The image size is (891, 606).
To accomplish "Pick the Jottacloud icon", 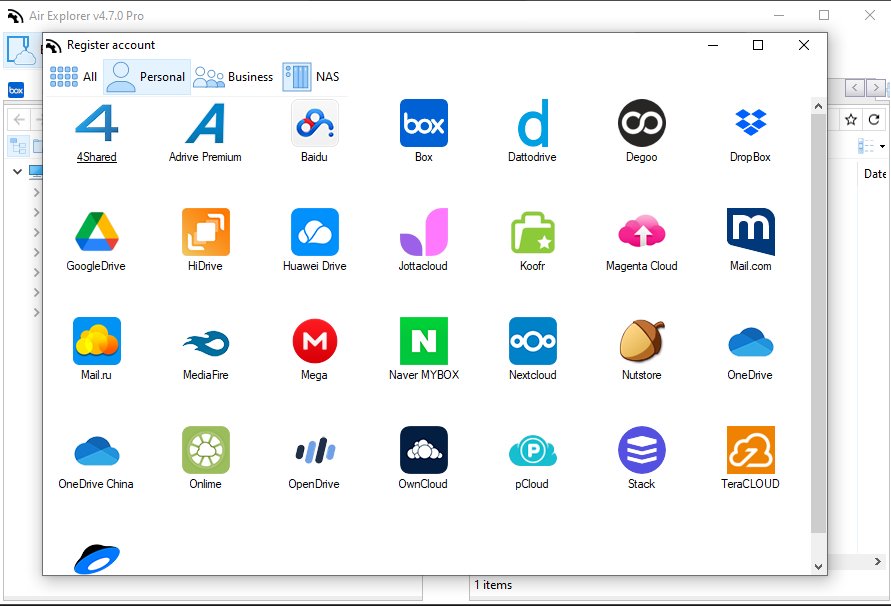I will click(x=424, y=232).
